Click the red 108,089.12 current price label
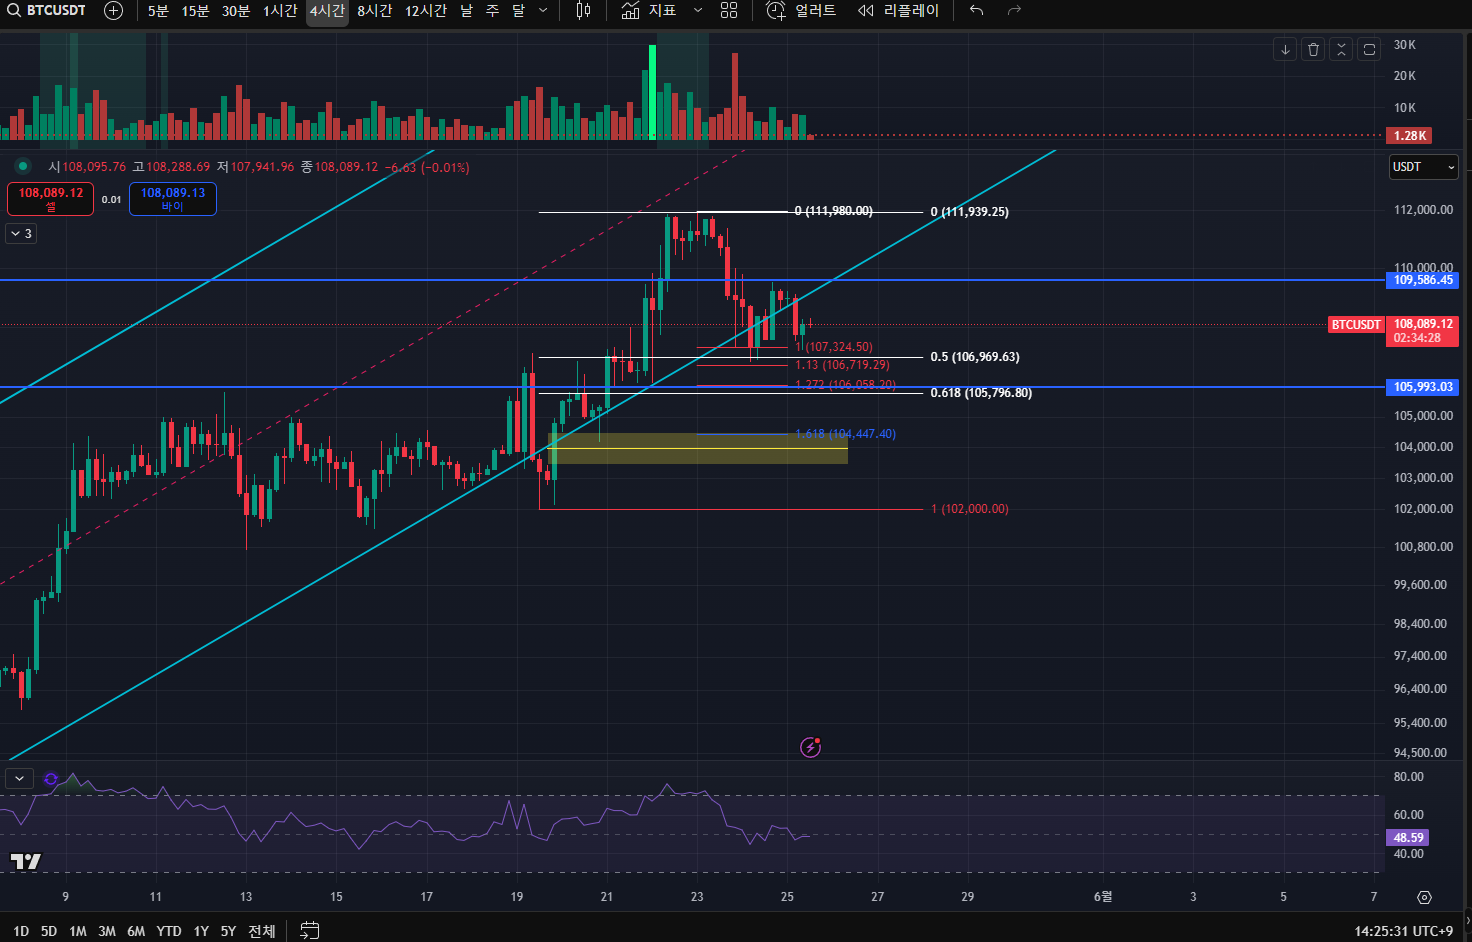The height and width of the screenshot is (942, 1472). (x=1423, y=331)
